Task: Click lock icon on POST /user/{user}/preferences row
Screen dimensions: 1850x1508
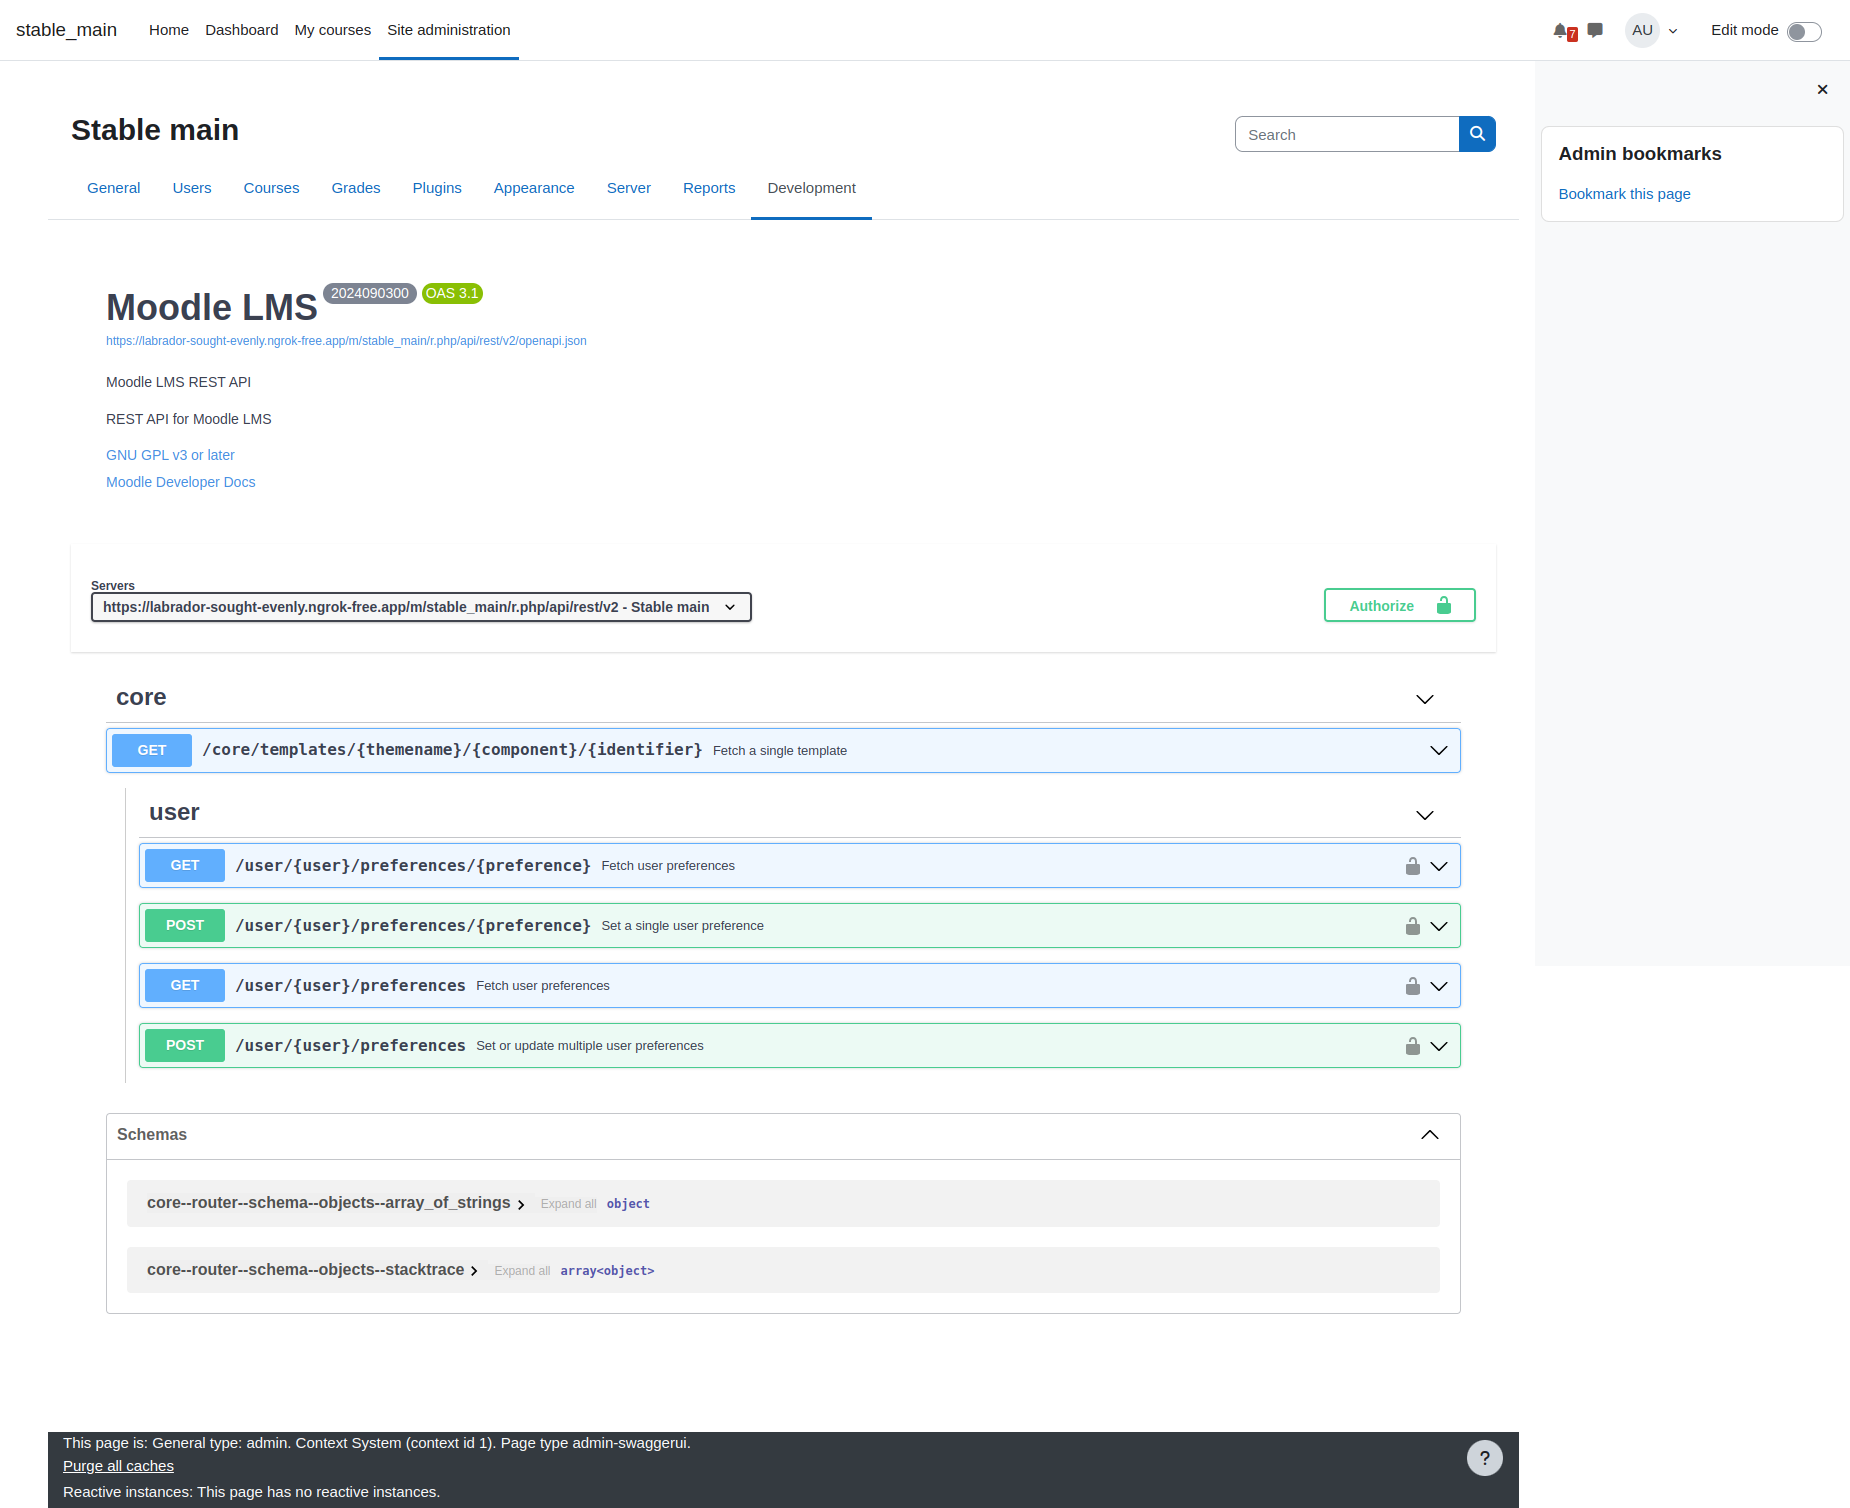Action: tap(1412, 1046)
